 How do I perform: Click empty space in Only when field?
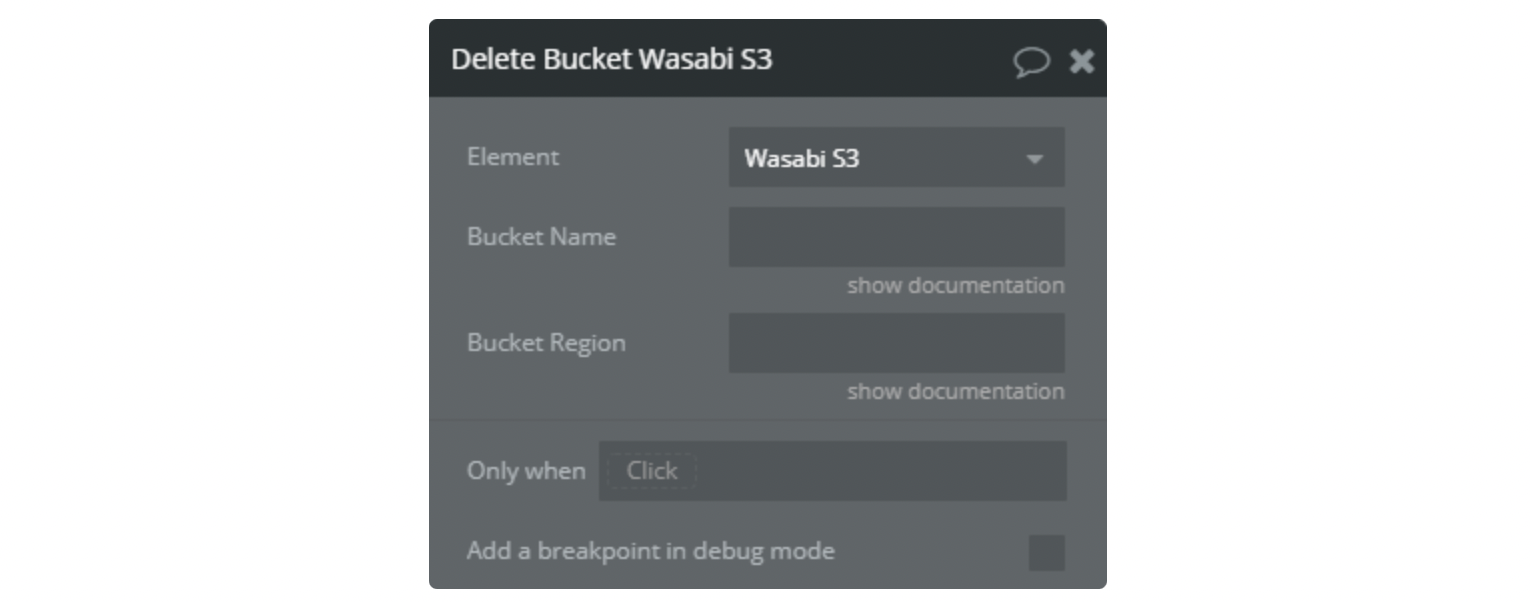(x=880, y=471)
